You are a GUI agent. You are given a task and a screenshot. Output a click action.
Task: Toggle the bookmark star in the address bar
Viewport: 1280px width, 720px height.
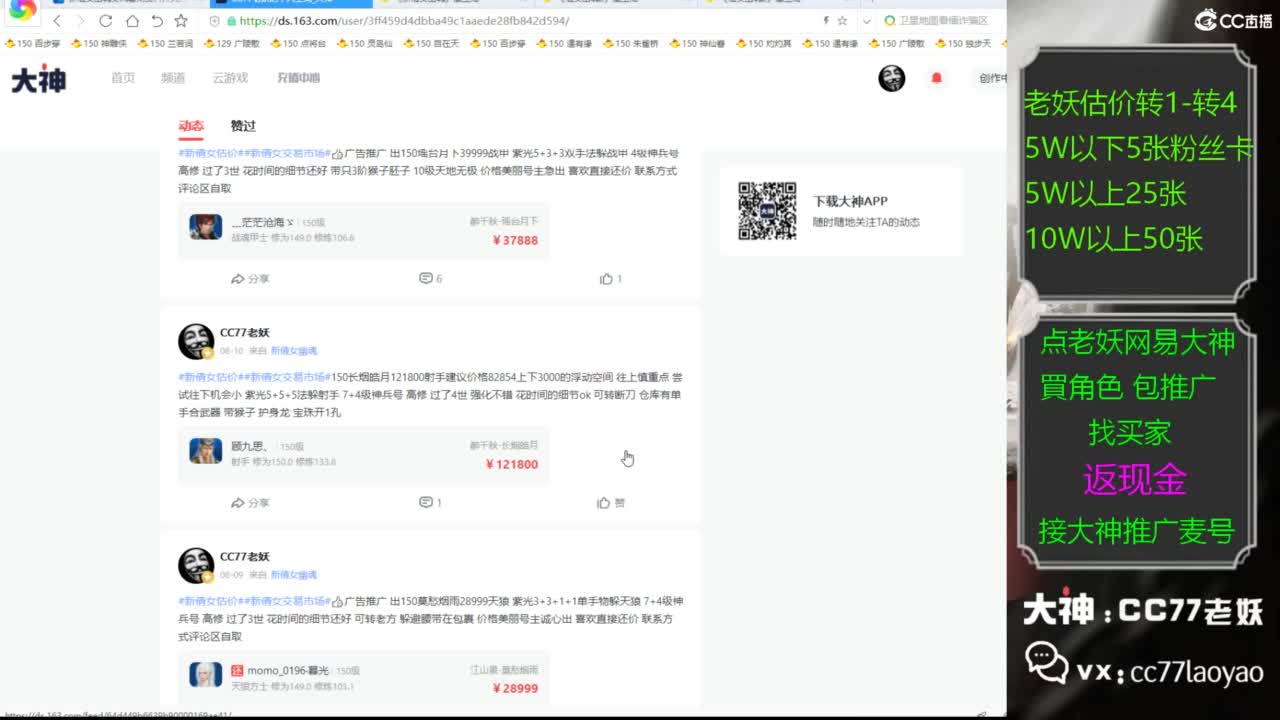843,20
